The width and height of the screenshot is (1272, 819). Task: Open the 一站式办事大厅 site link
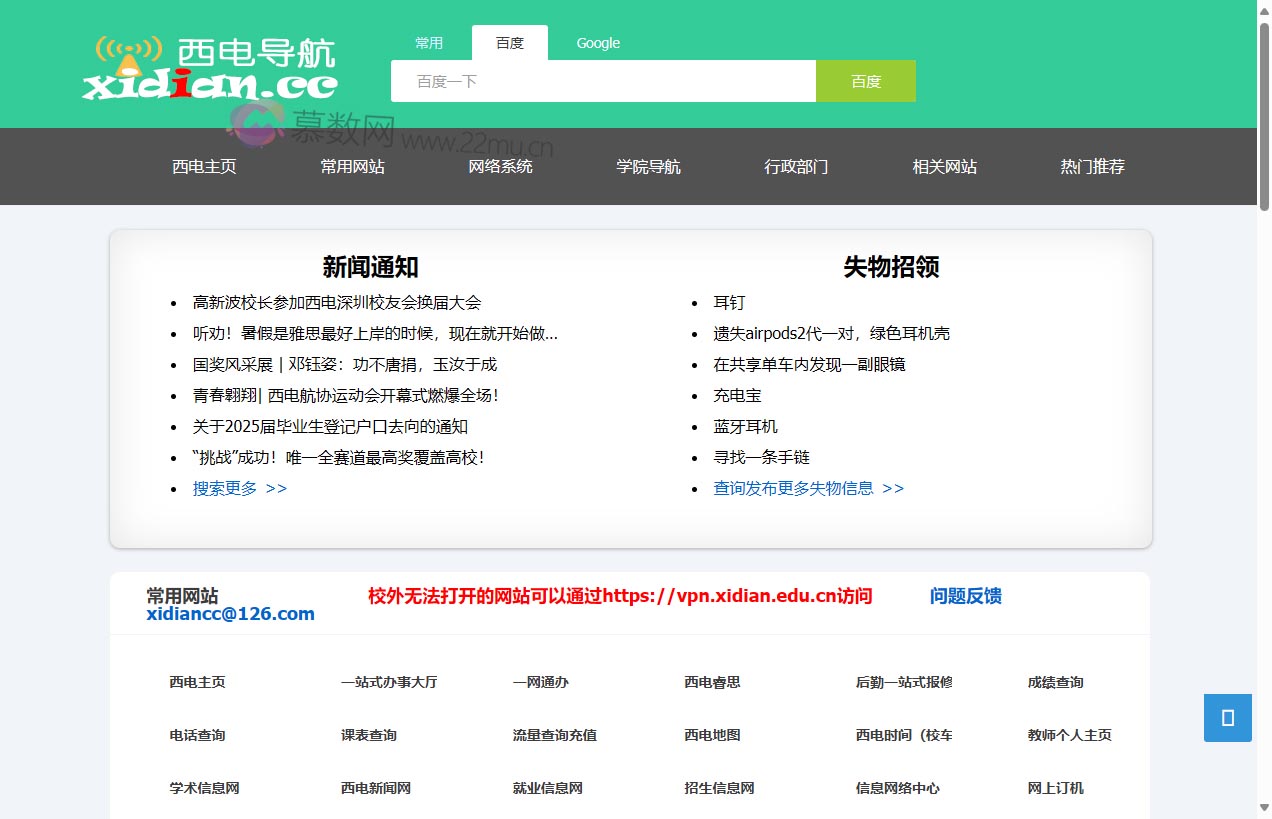coord(389,682)
